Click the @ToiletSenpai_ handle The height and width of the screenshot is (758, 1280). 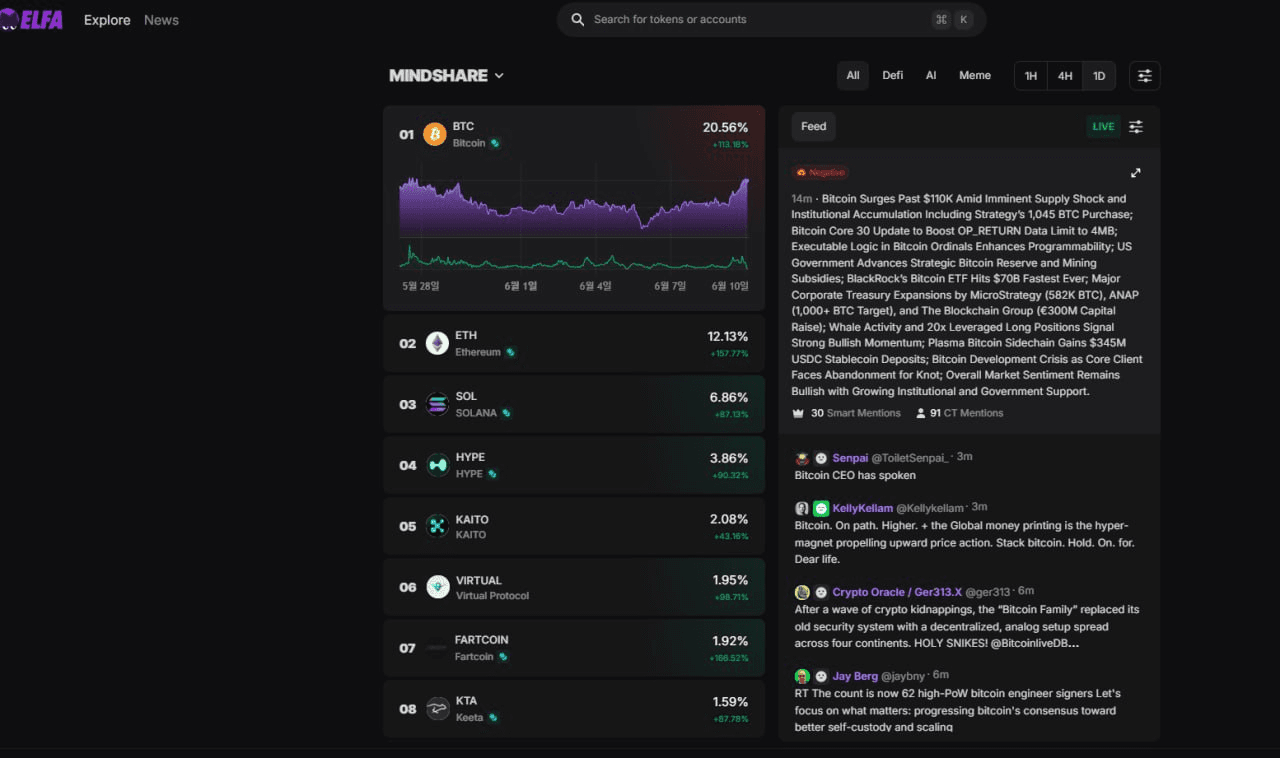911,458
